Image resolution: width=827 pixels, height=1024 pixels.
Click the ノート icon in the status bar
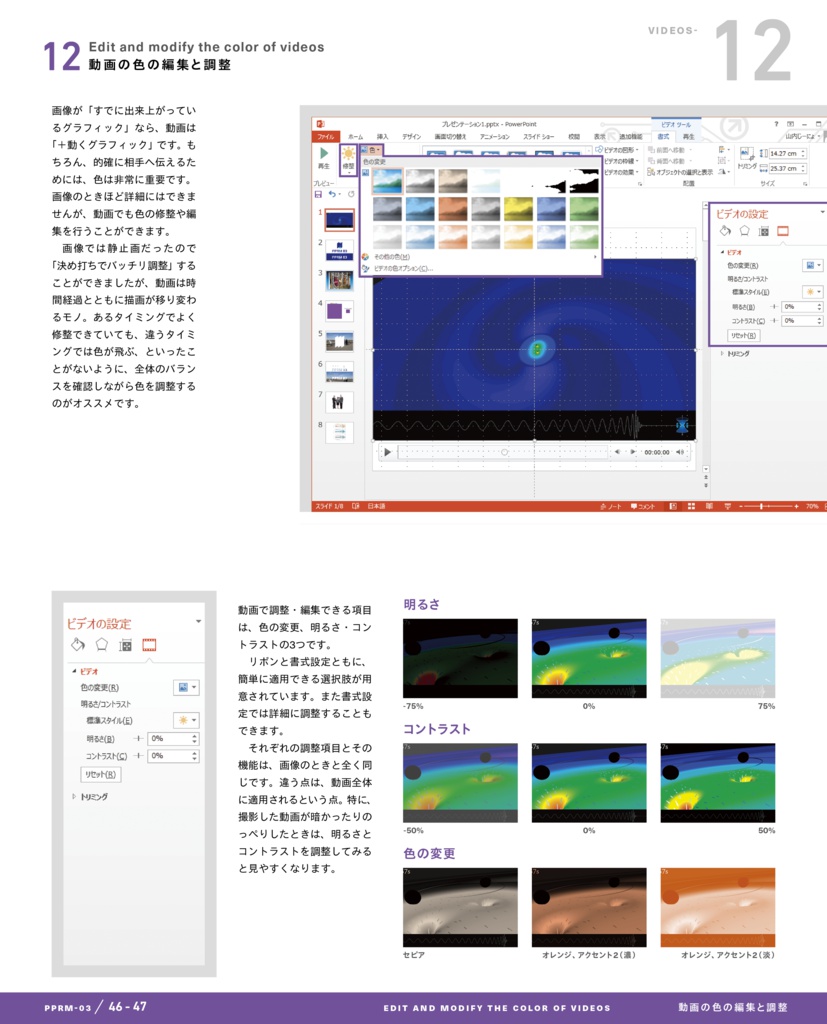(610, 506)
